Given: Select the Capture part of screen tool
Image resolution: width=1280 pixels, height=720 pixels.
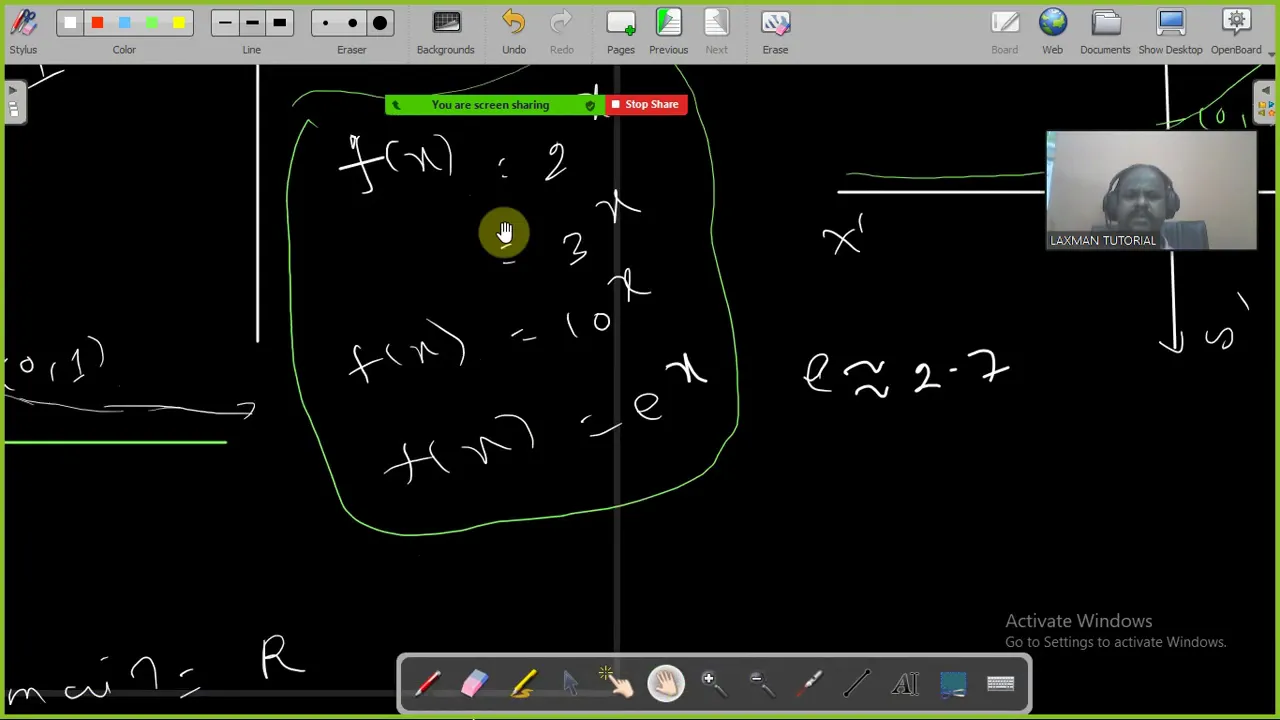Looking at the screenshot, I should coord(953,683).
